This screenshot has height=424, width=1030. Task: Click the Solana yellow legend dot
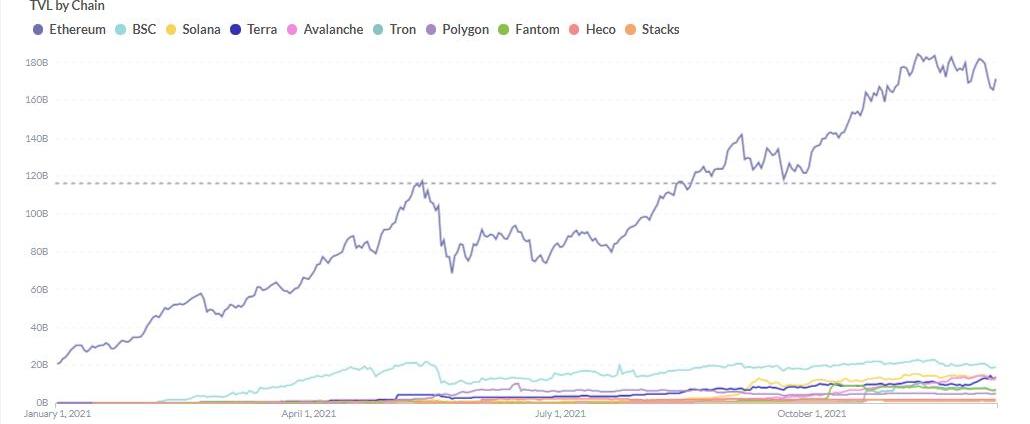(171, 30)
